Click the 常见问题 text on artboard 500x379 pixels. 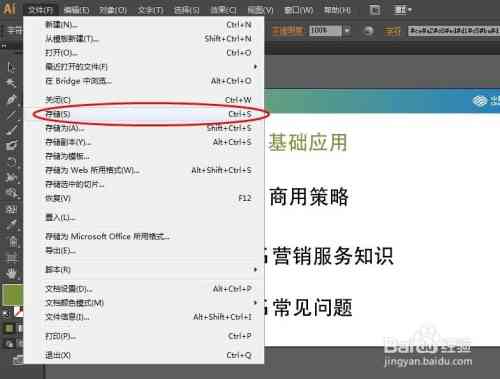tap(313, 307)
